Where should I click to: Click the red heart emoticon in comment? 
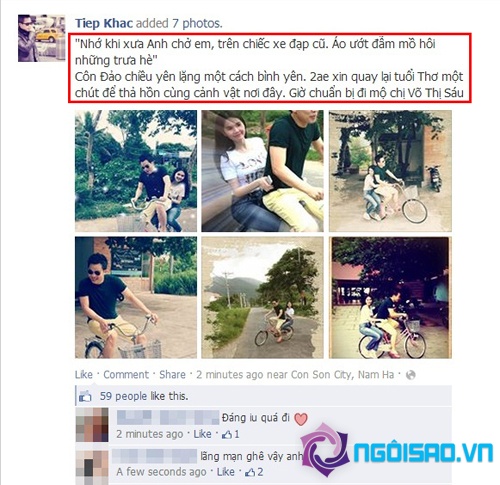click(x=301, y=419)
